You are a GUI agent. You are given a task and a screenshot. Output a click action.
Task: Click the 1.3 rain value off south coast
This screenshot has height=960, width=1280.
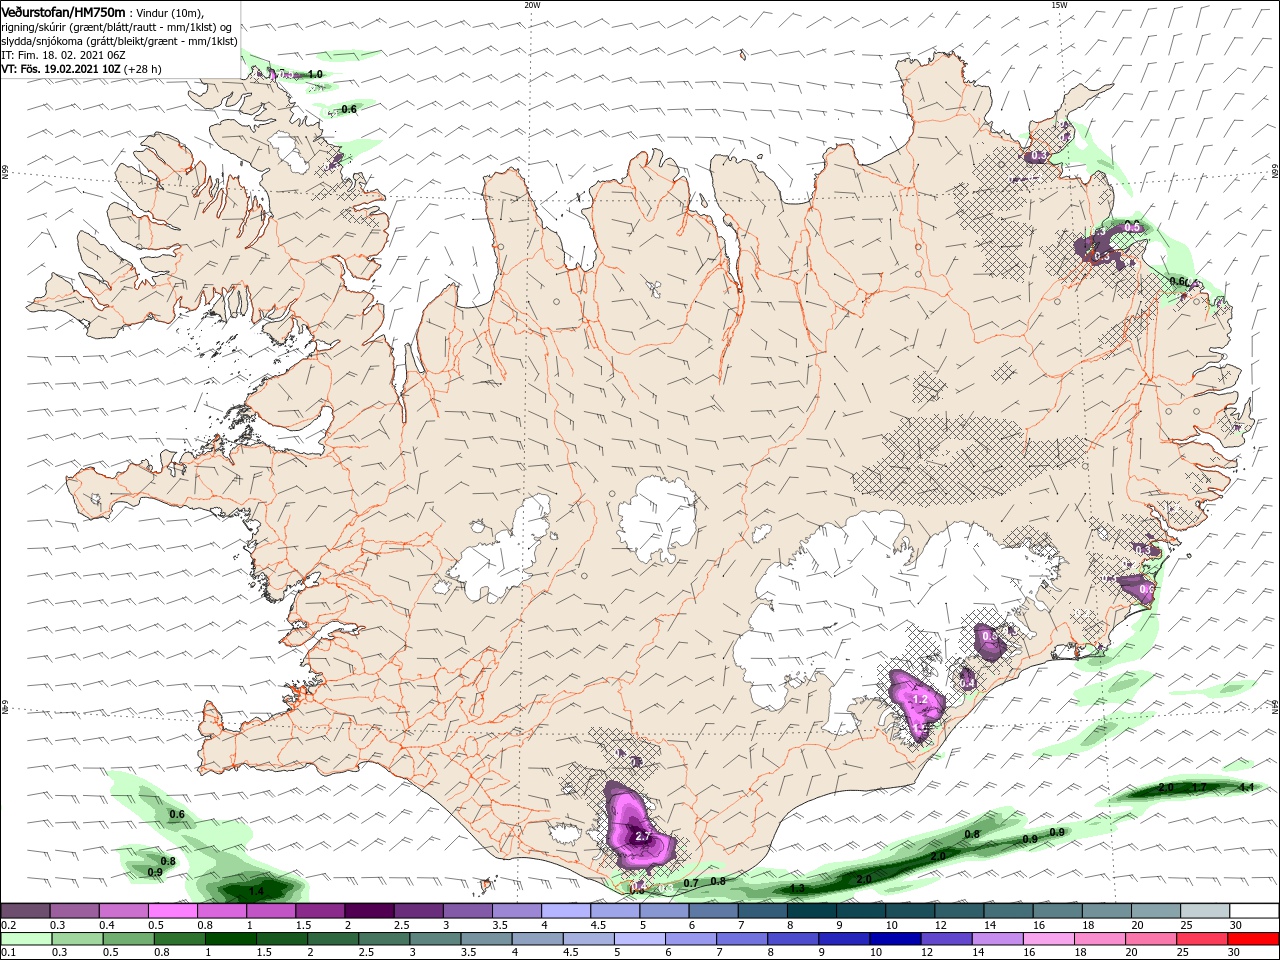point(797,888)
